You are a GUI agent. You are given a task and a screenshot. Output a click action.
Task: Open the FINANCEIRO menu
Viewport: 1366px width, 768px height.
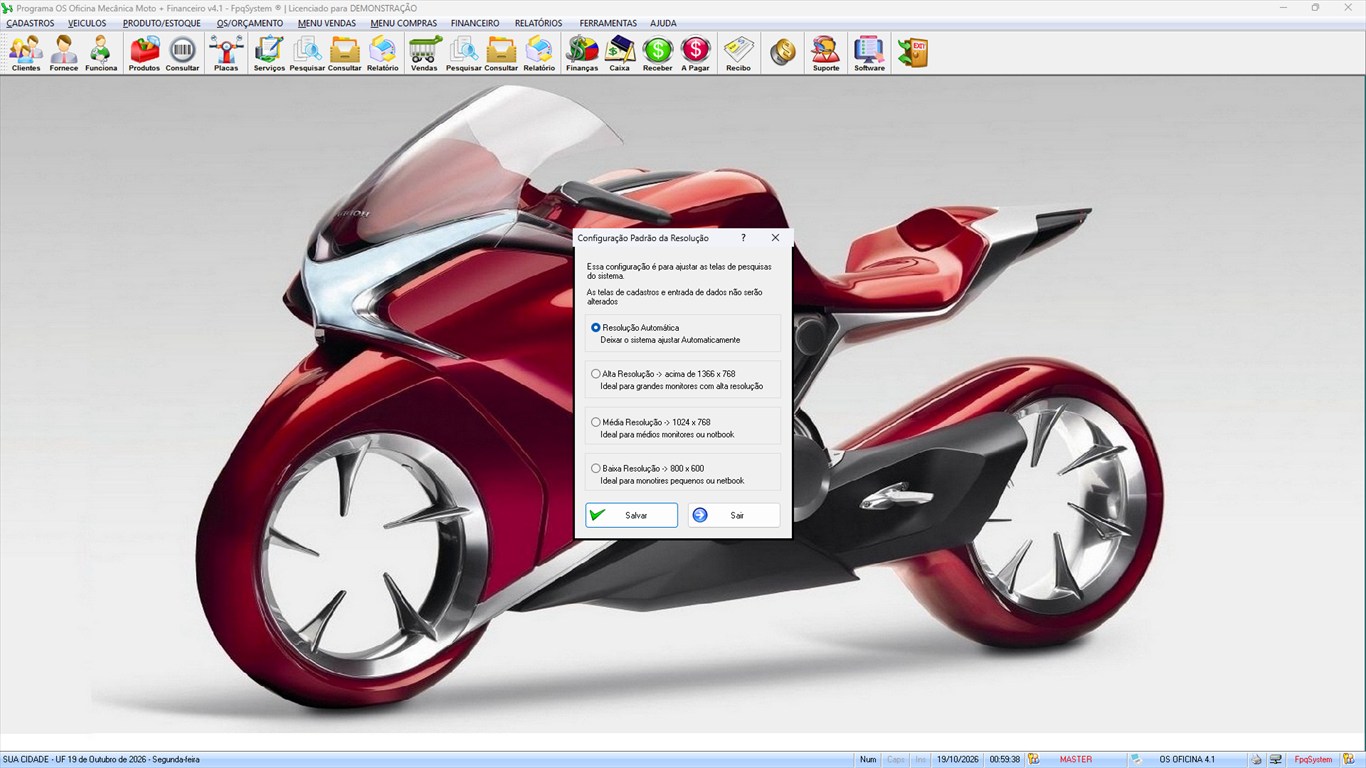(x=475, y=23)
